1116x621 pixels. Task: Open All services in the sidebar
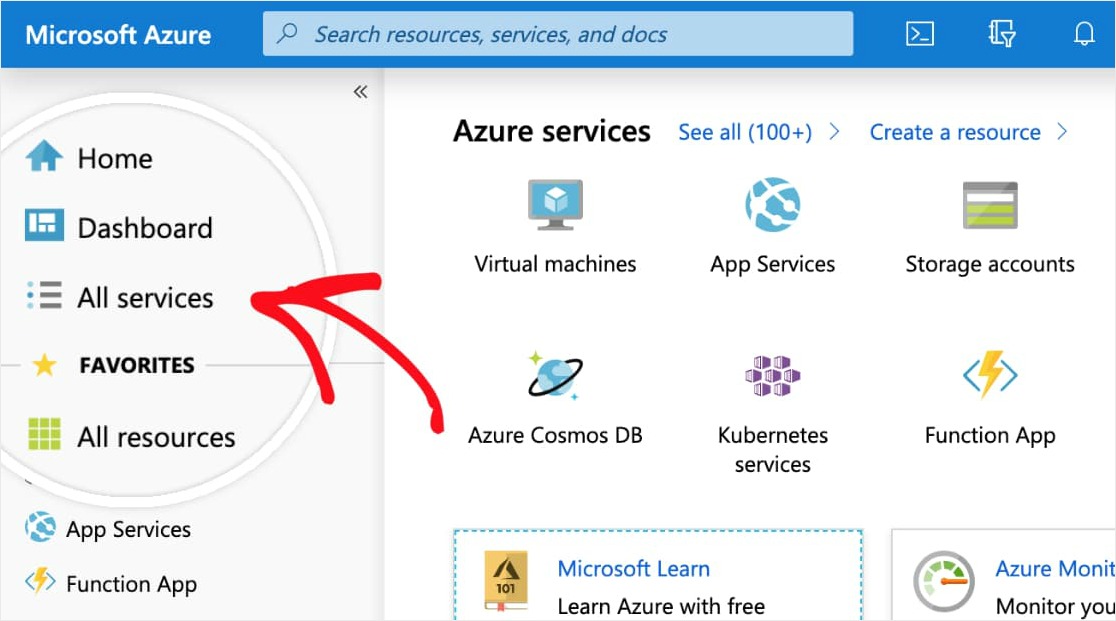pos(145,298)
